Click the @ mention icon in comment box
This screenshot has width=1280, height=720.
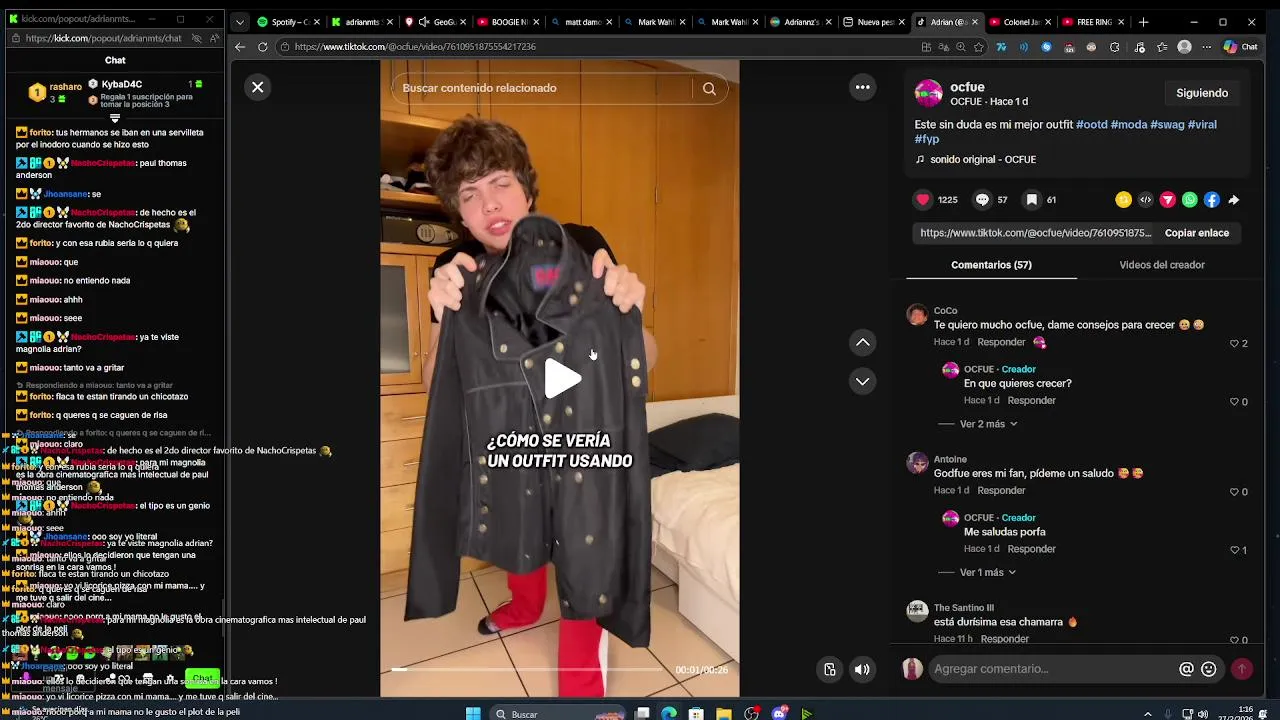[x=1186, y=669]
